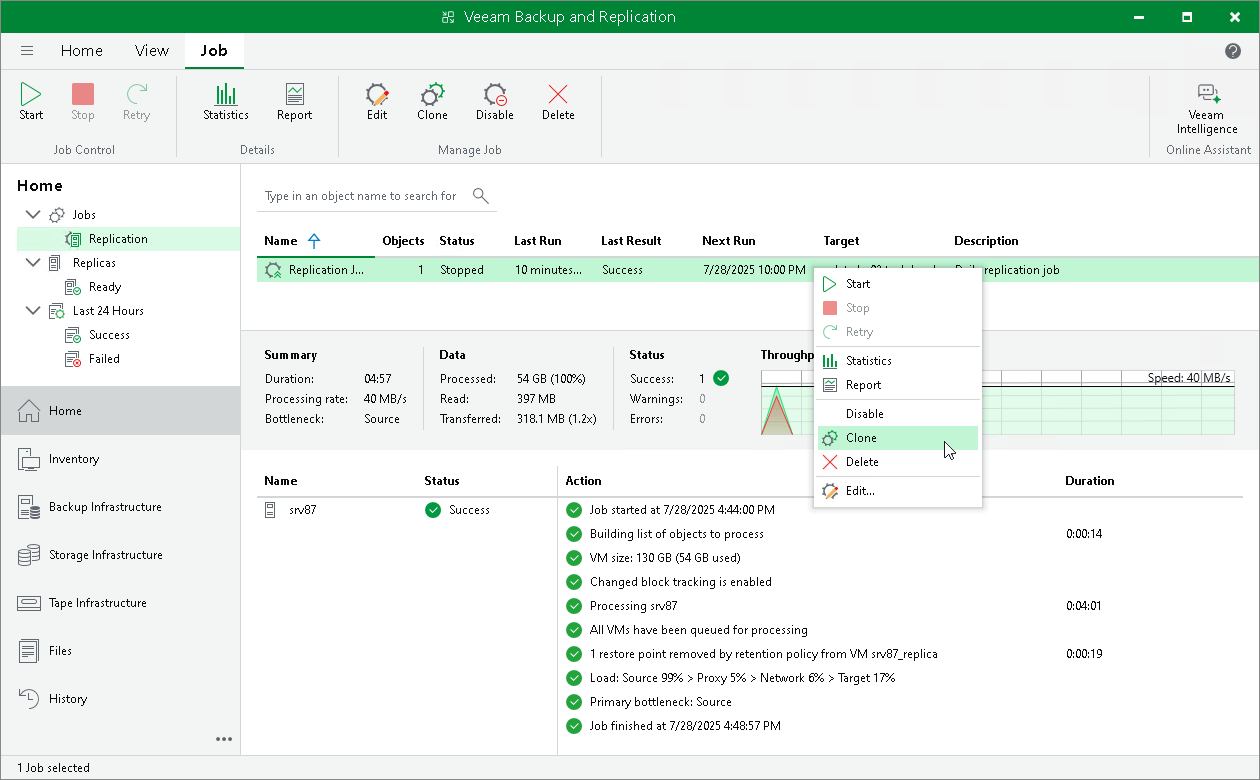Select the Home view in sidebar
The height and width of the screenshot is (780, 1260).
point(120,411)
